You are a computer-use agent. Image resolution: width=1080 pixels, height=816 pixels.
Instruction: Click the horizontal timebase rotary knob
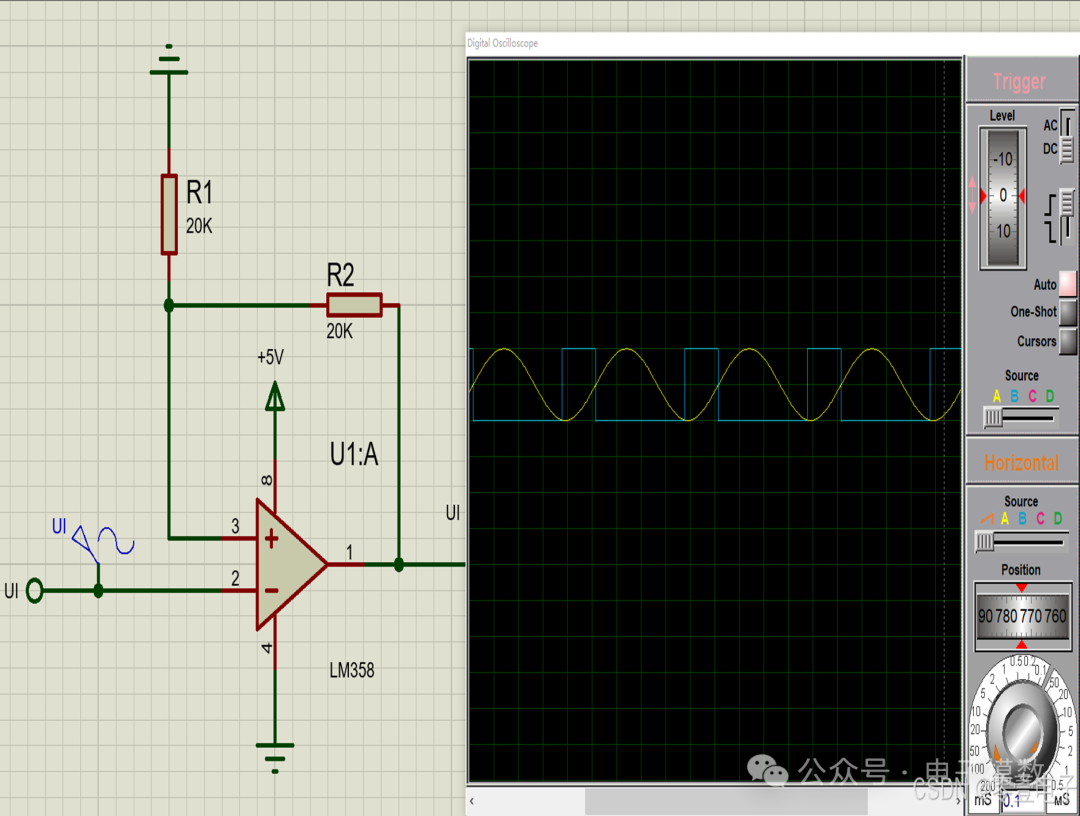pos(1024,733)
